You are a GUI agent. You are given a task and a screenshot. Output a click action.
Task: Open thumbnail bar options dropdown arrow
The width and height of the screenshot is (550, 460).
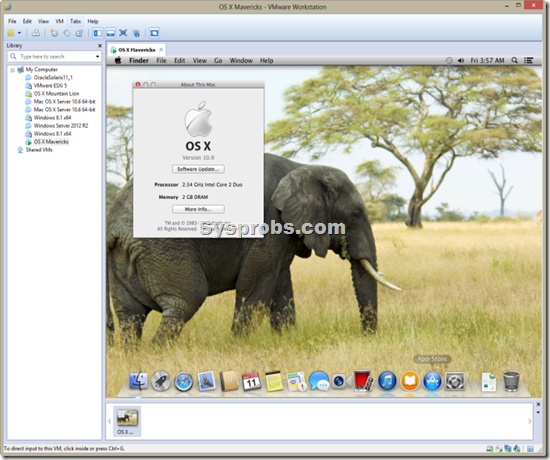tap(538, 412)
